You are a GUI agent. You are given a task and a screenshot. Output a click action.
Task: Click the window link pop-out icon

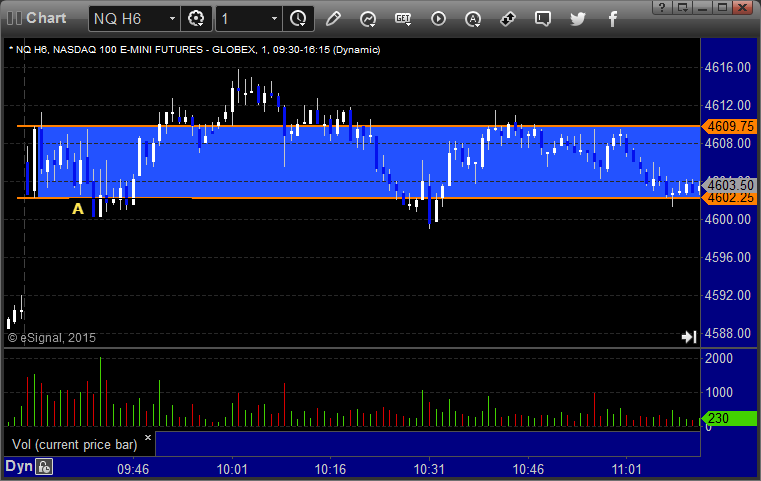coord(682,7)
